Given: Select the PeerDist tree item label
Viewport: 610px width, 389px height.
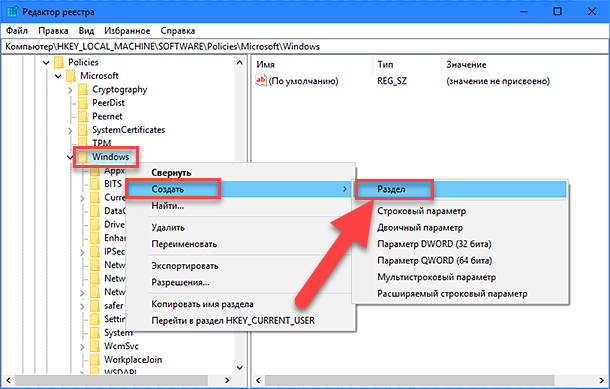Looking at the screenshot, I should 108,103.
